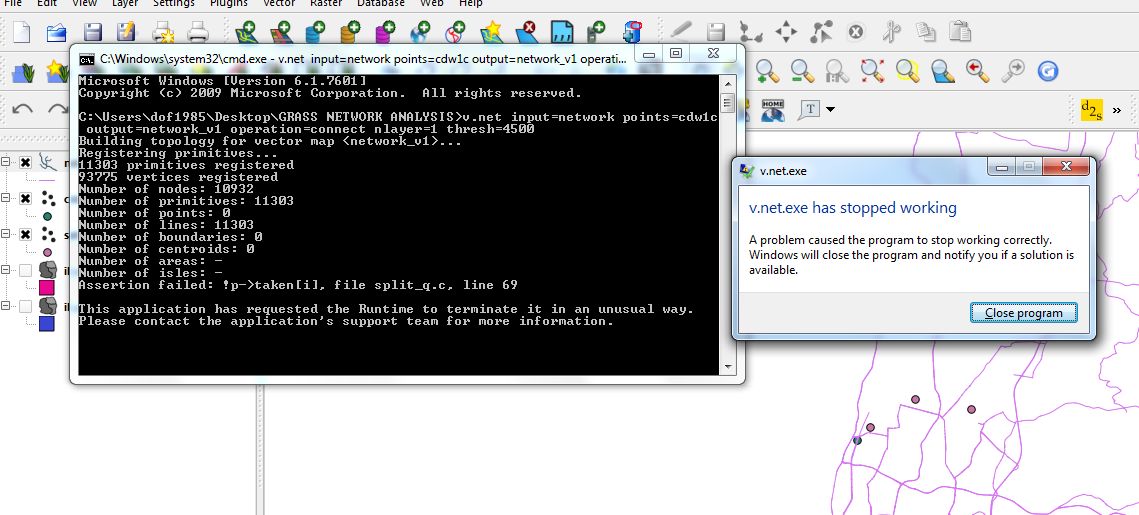This screenshot has width=1139, height=515.
Task: Open the Raster menu
Action: point(326,4)
